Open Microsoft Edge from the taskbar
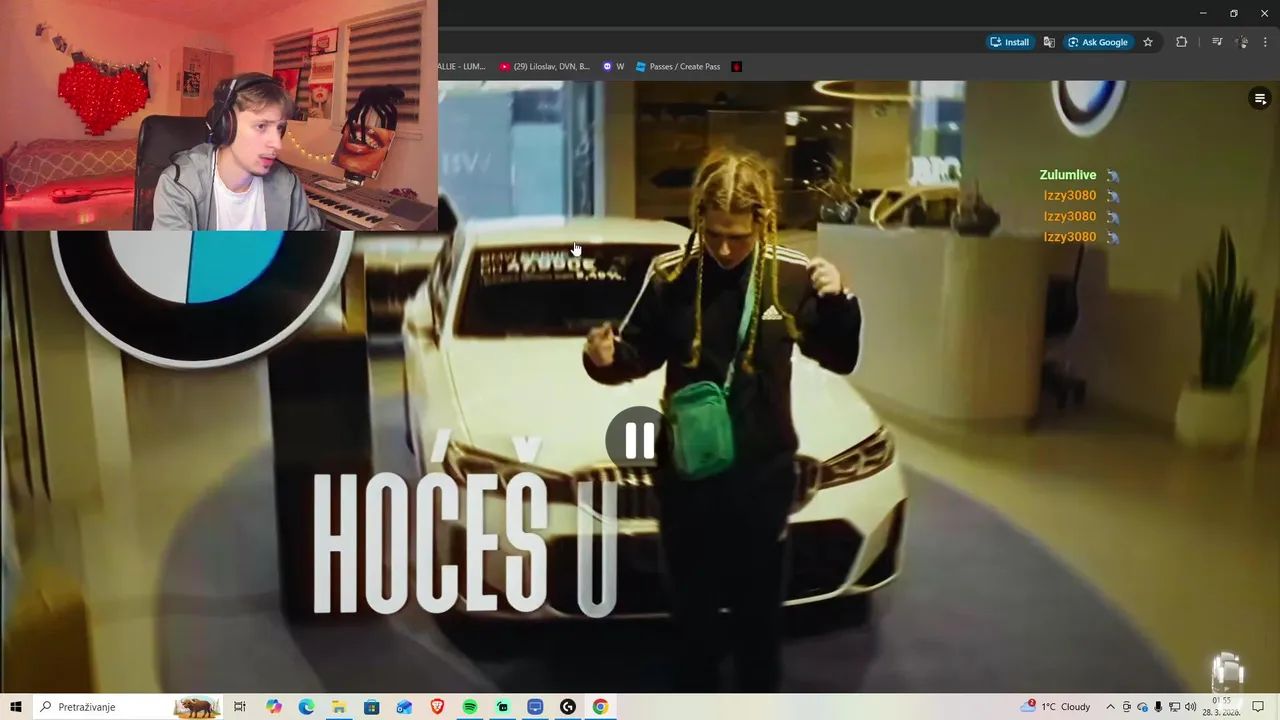 (x=306, y=707)
